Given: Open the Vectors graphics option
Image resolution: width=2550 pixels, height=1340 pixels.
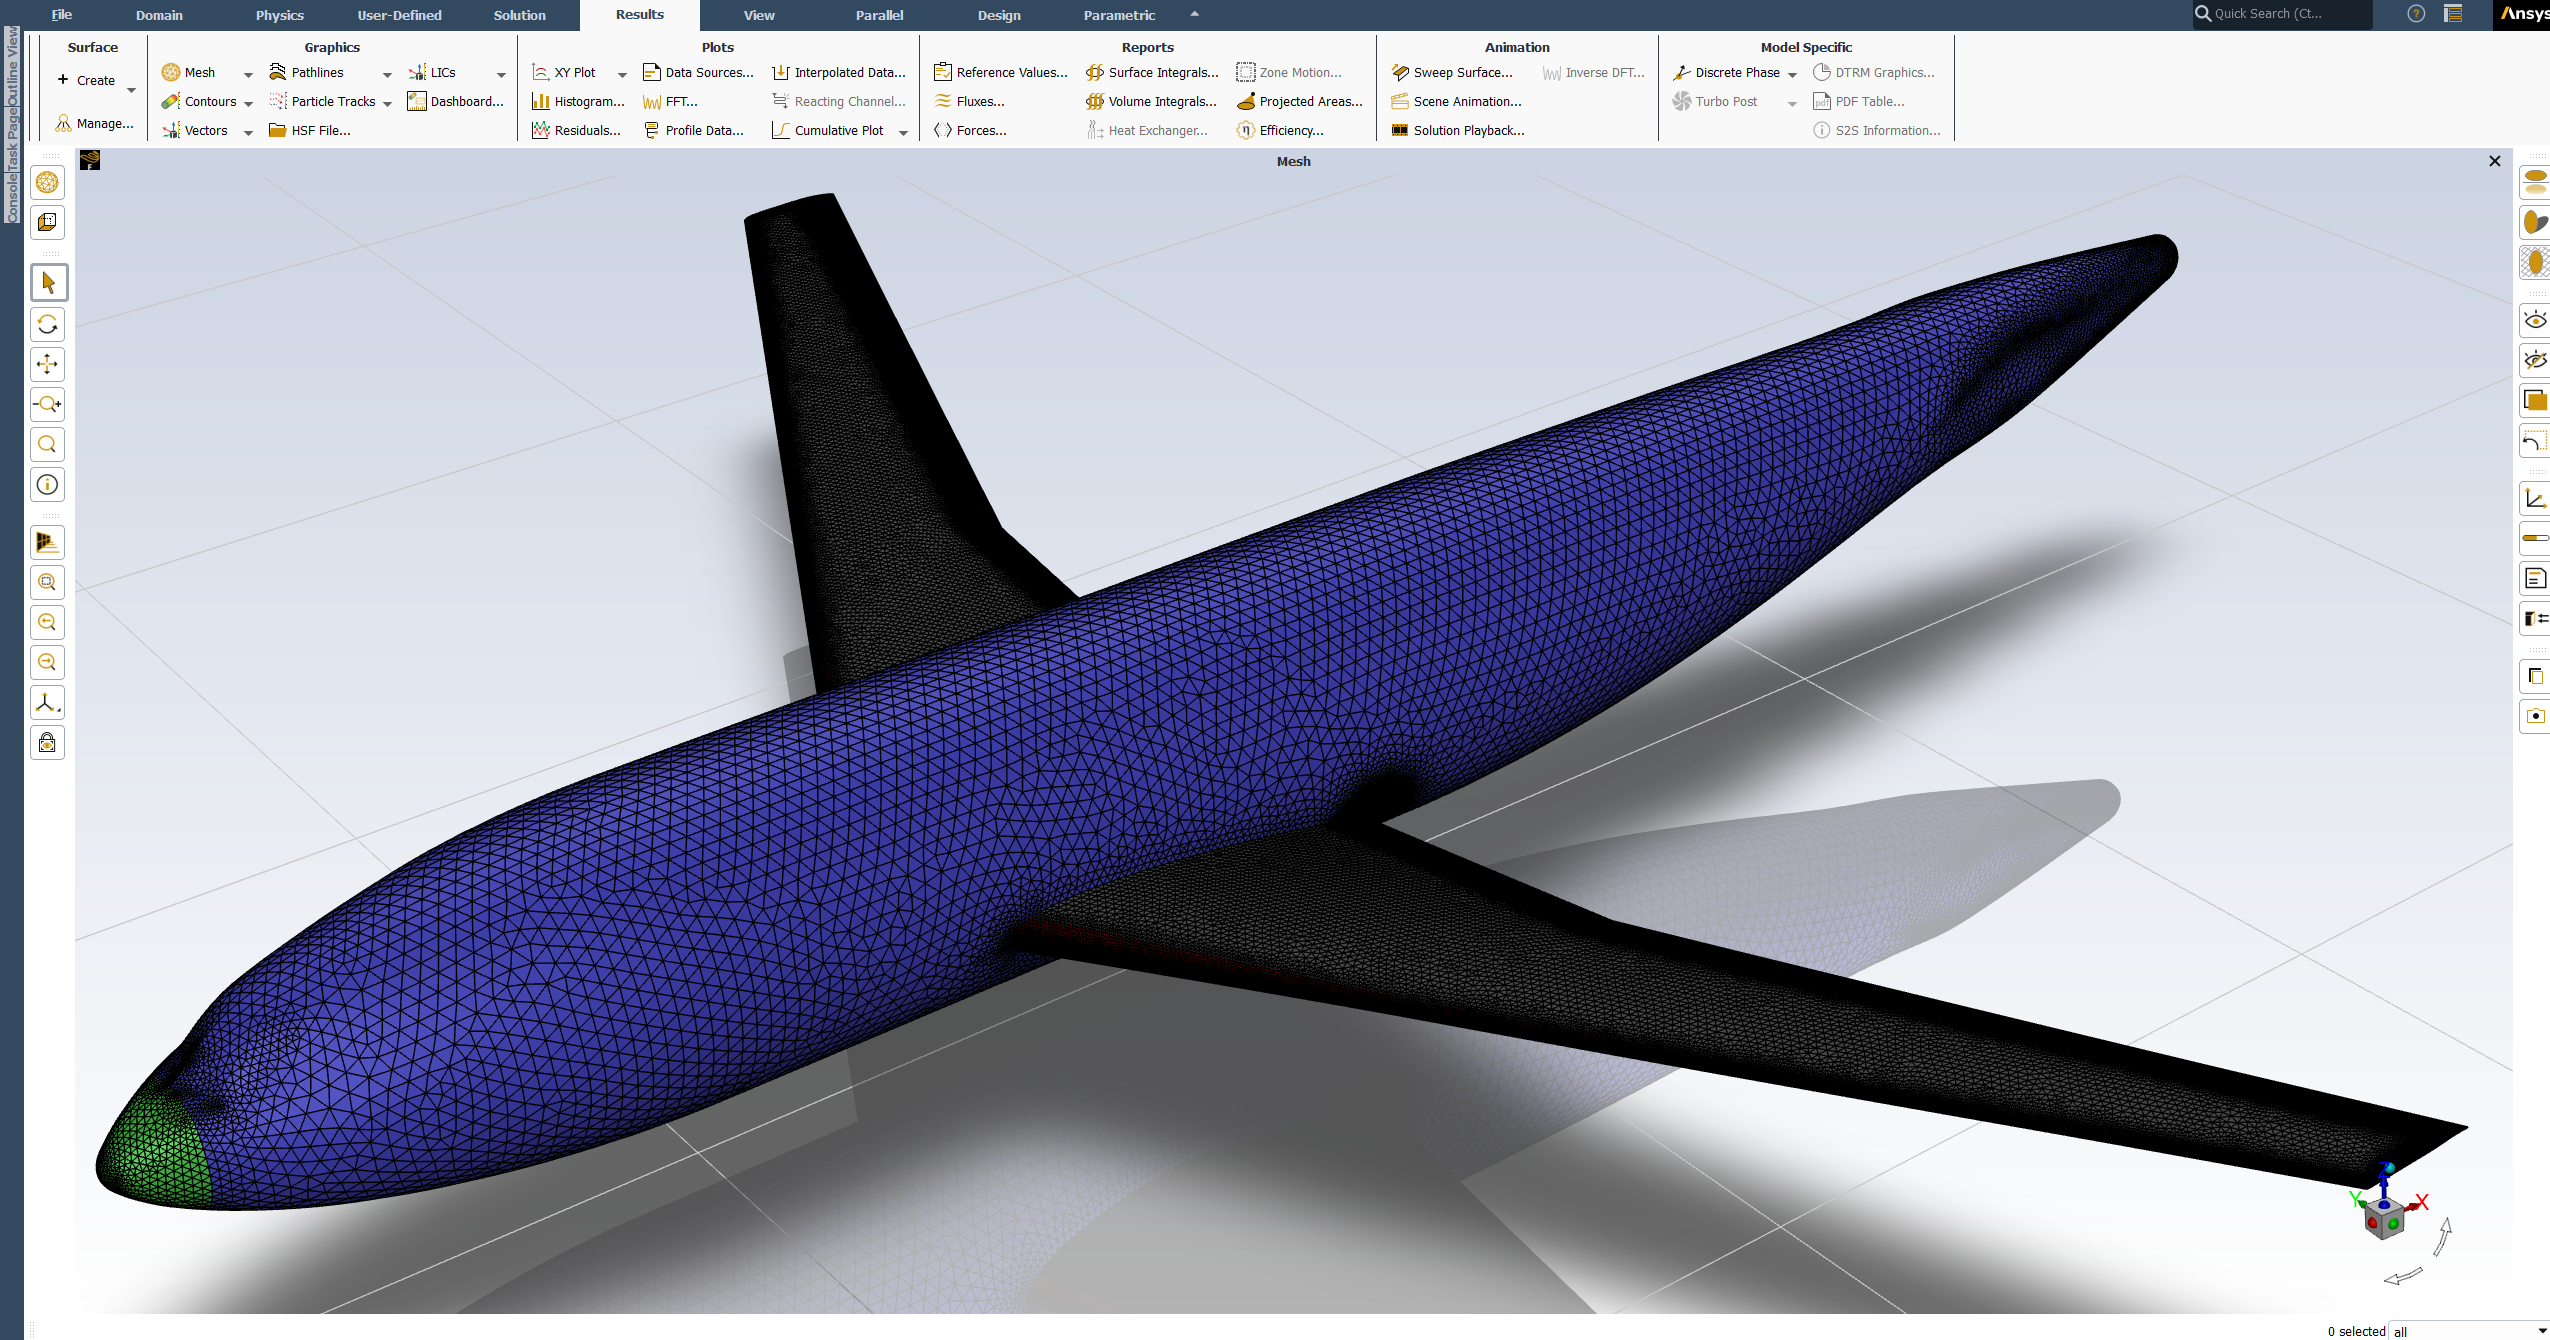Looking at the screenshot, I should 195,130.
